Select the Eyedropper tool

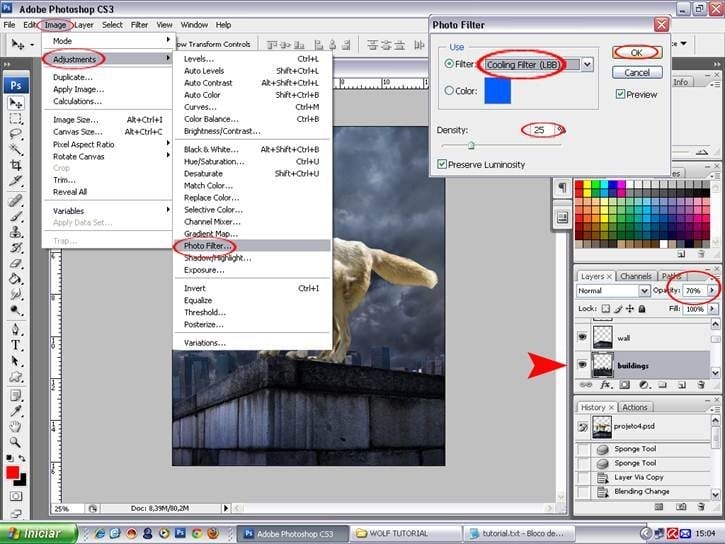coord(16,411)
